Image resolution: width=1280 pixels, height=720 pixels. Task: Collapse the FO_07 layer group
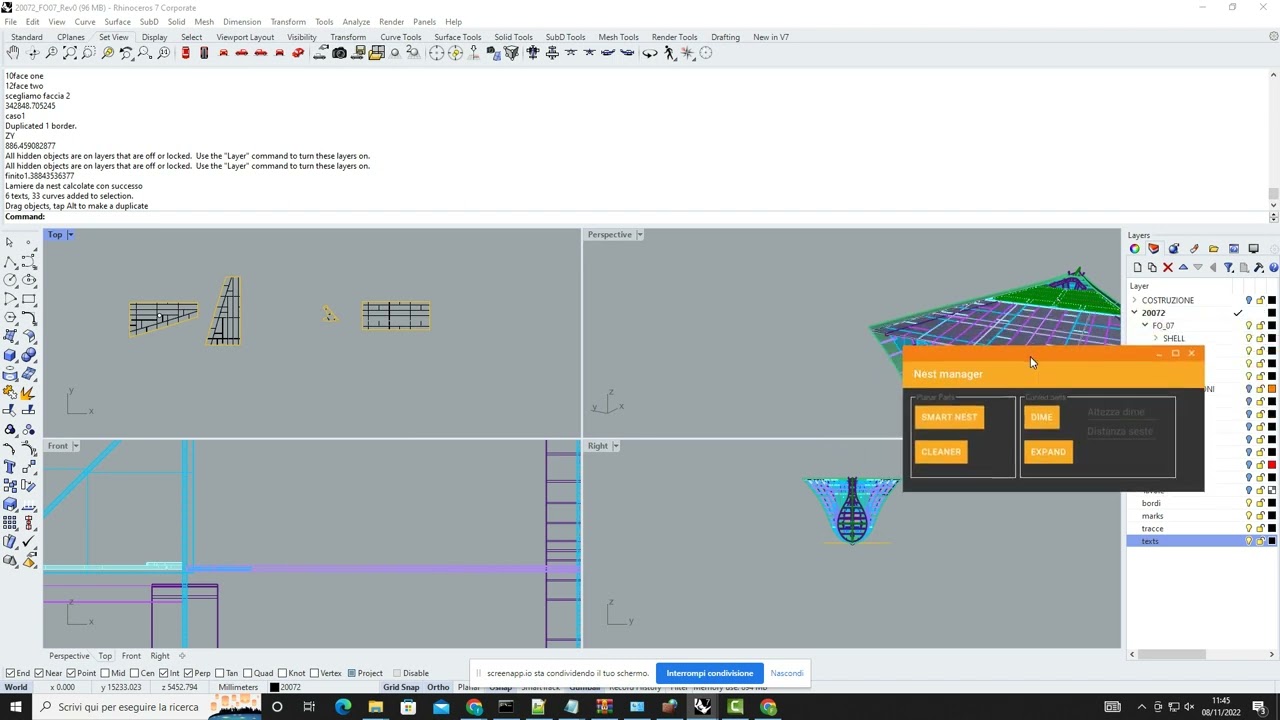pos(1145,325)
